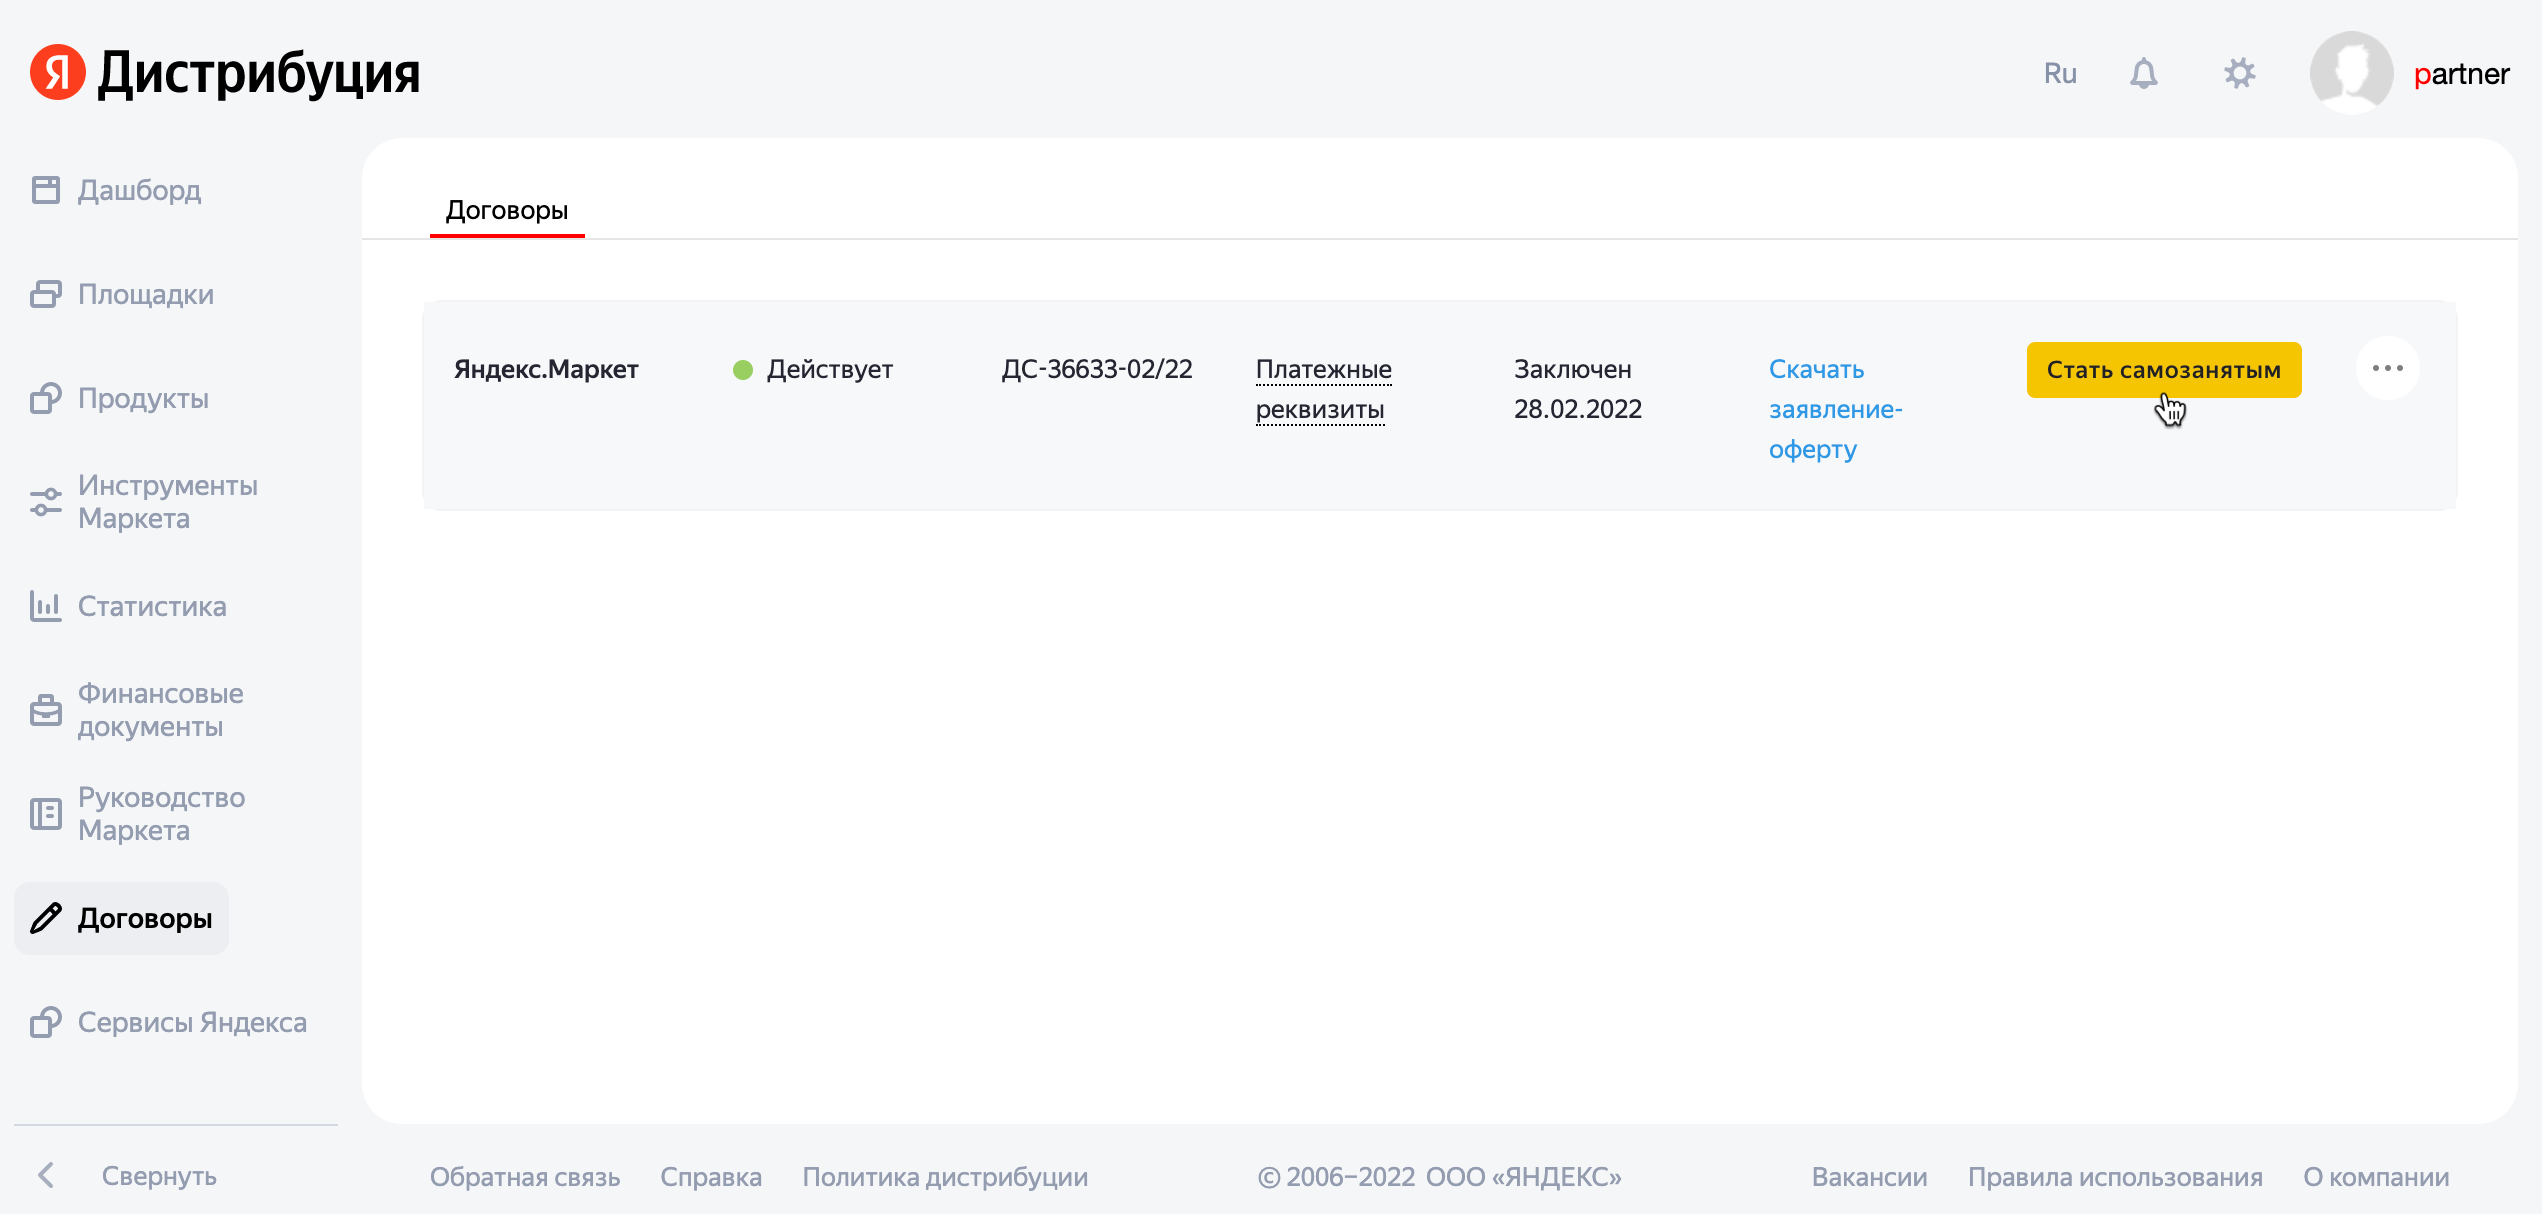
Task: Click the Руководство Маркета book icon
Action: tap(46, 814)
